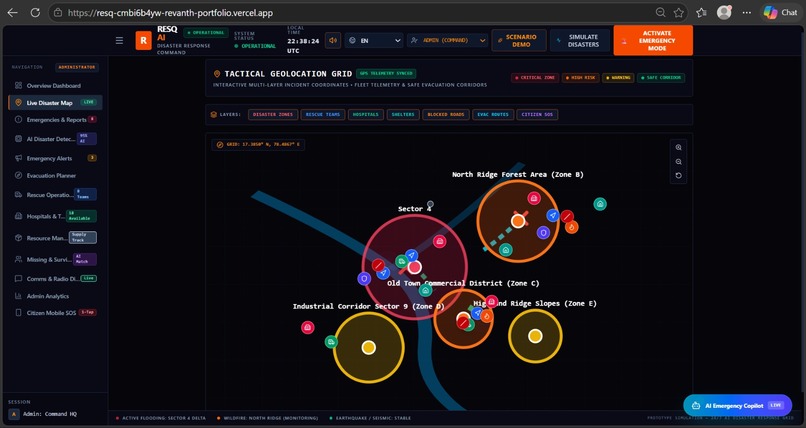Open the Admin (Command) role dropdown

[447, 41]
